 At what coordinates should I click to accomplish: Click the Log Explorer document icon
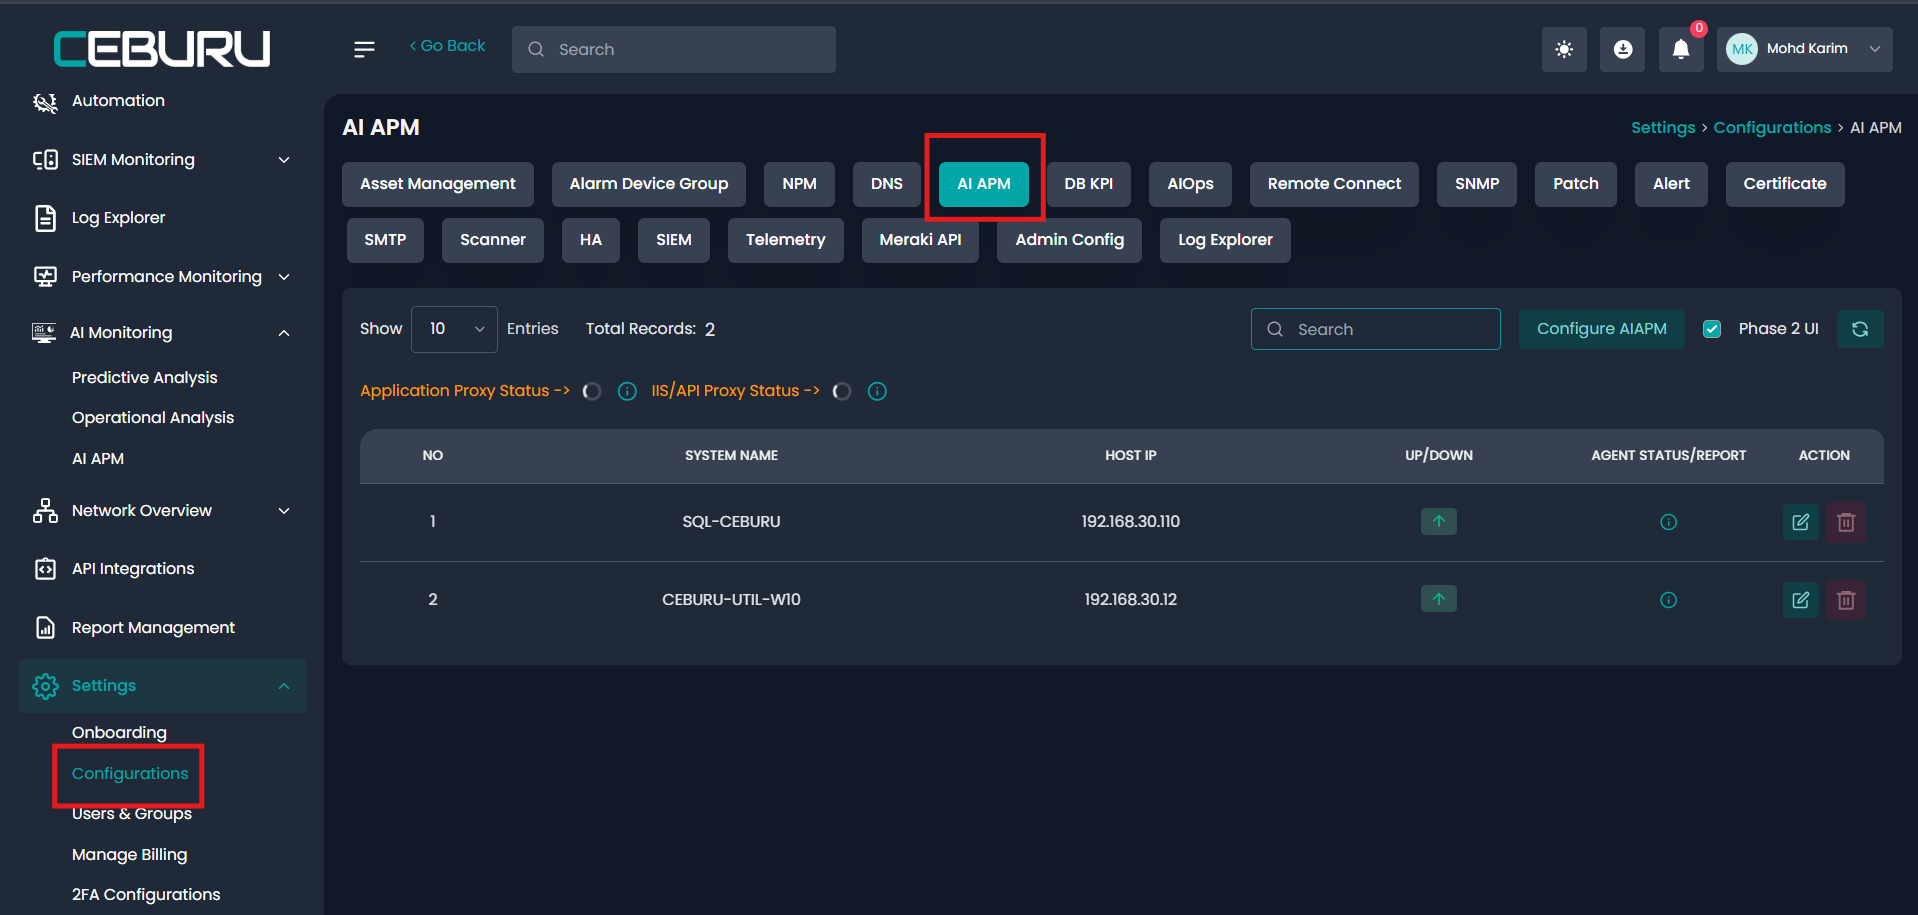click(45, 218)
